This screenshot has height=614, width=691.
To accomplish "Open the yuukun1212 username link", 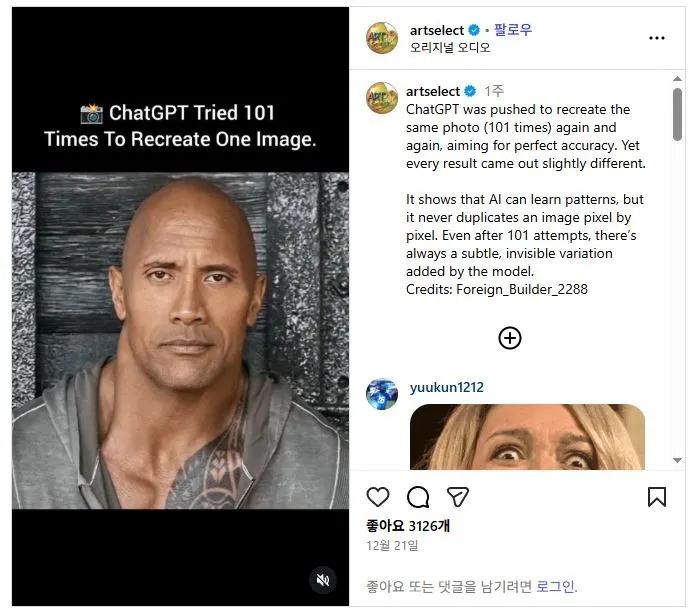I will 446,387.
